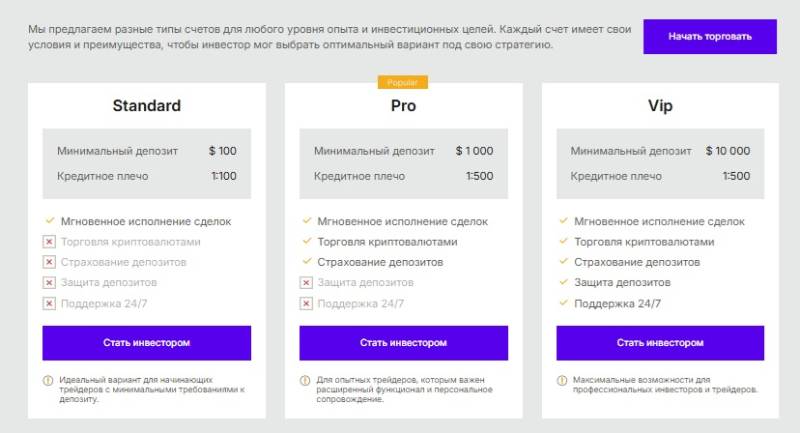Click the info icon below Vip plan
Screen dimensions: 800x433
pyautogui.click(x=562, y=381)
